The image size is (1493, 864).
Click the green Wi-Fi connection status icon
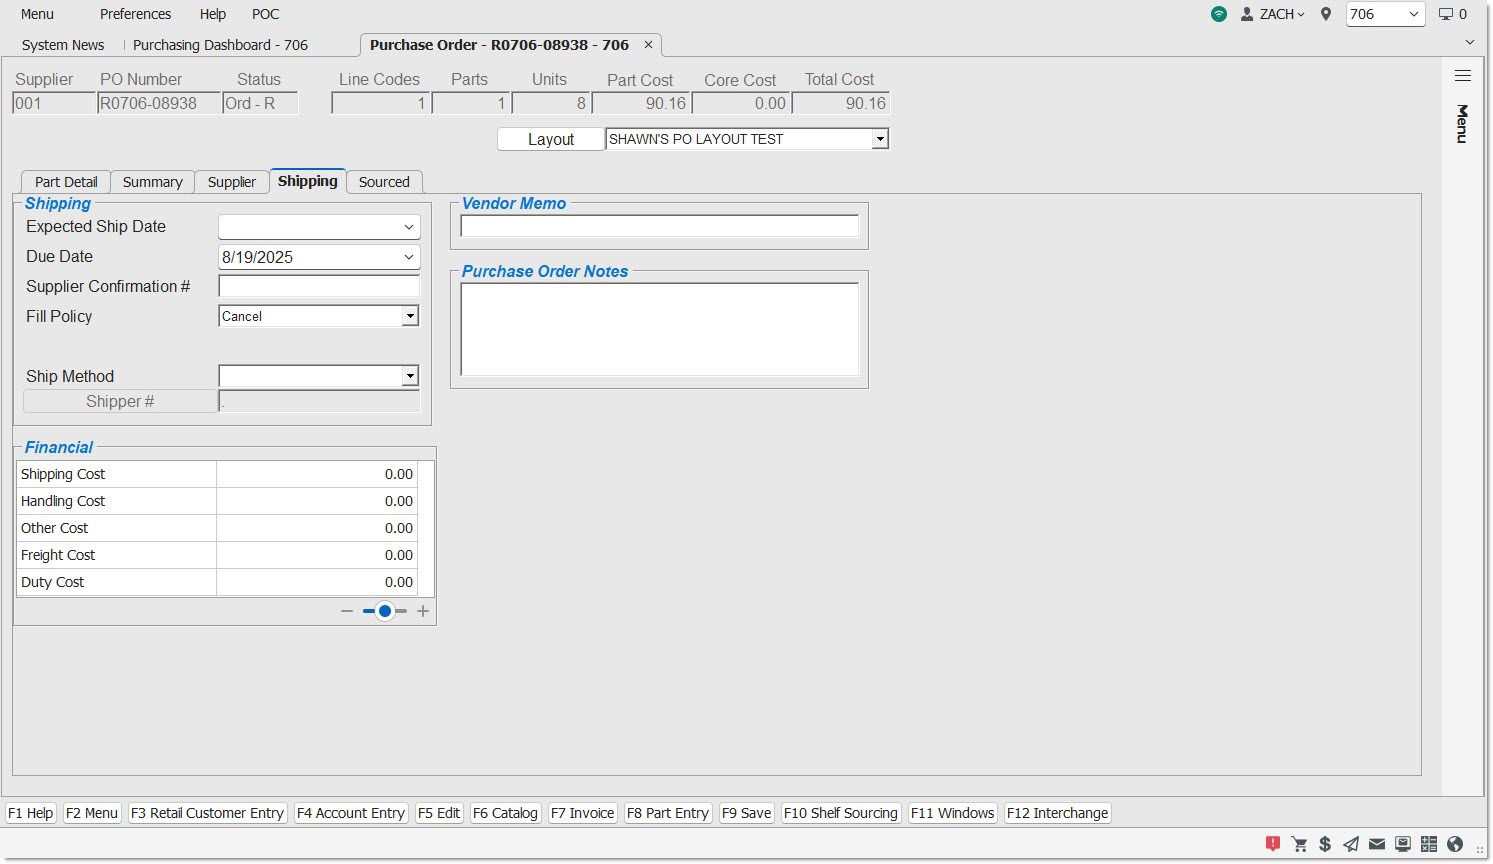1218,14
